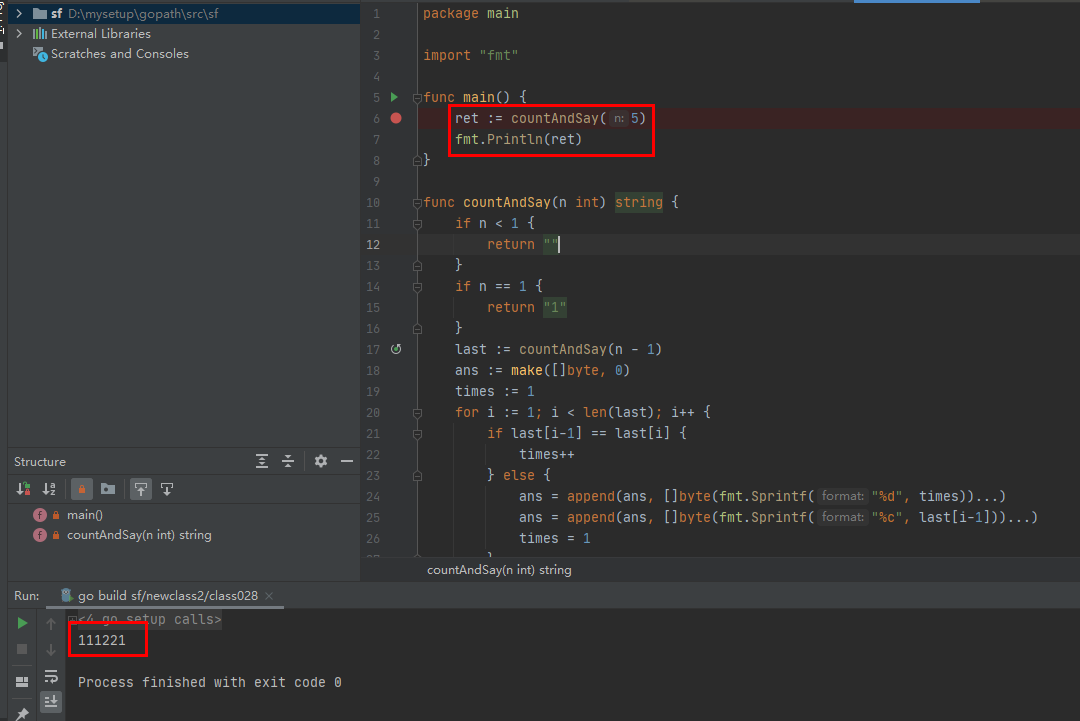Click the return "1" statement on line 15
This screenshot has height=721, width=1080.
point(527,307)
